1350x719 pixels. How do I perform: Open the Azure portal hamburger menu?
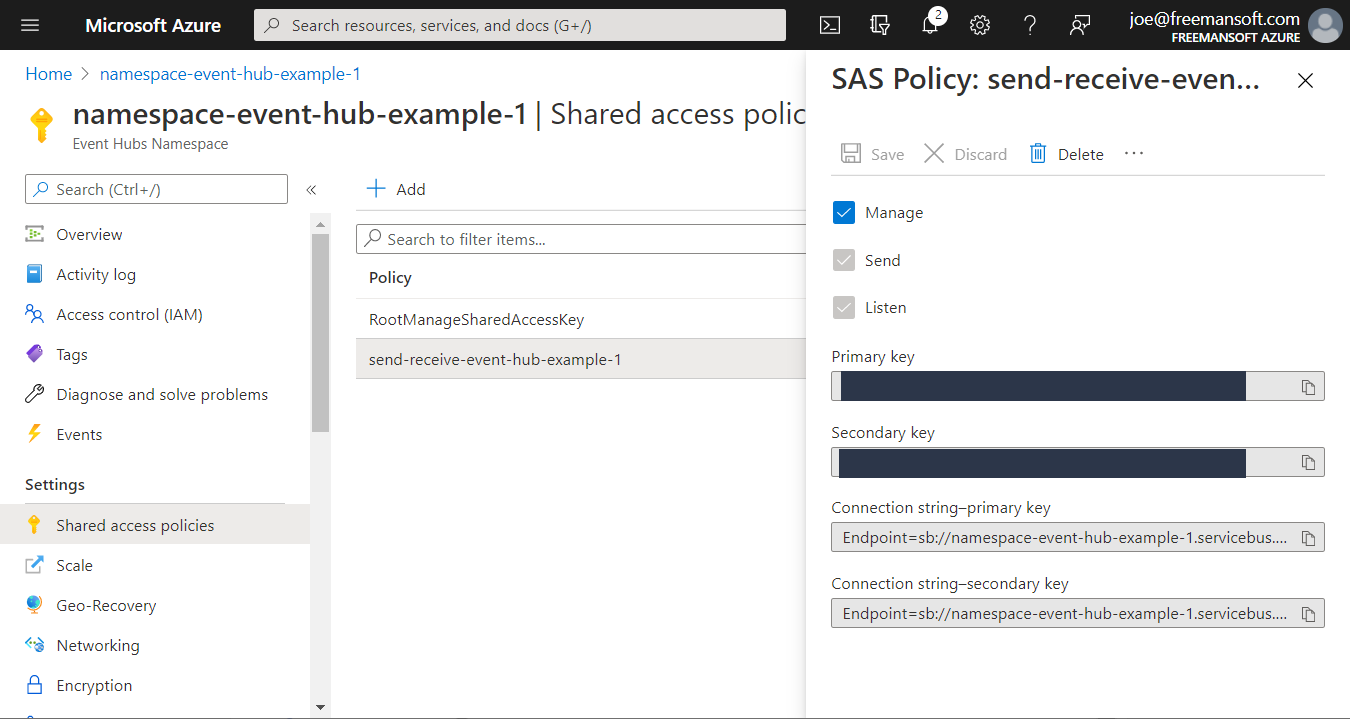pos(28,25)
